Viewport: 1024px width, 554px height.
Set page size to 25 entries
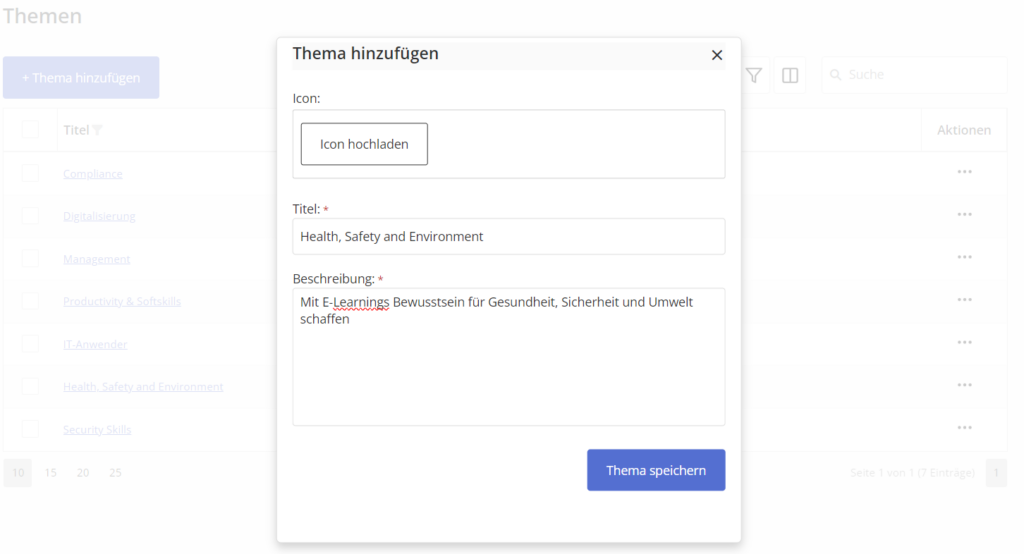point(116,472)
